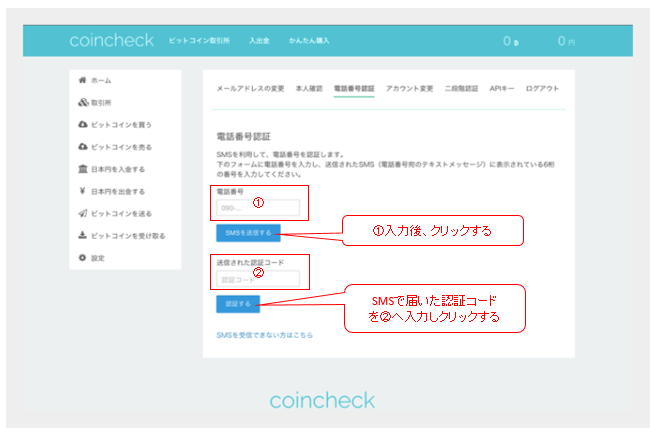This screenshot has height=435, width=657.
Task: Click the bank icon beside 日本円を入金する
Action: tap(83, 169)
